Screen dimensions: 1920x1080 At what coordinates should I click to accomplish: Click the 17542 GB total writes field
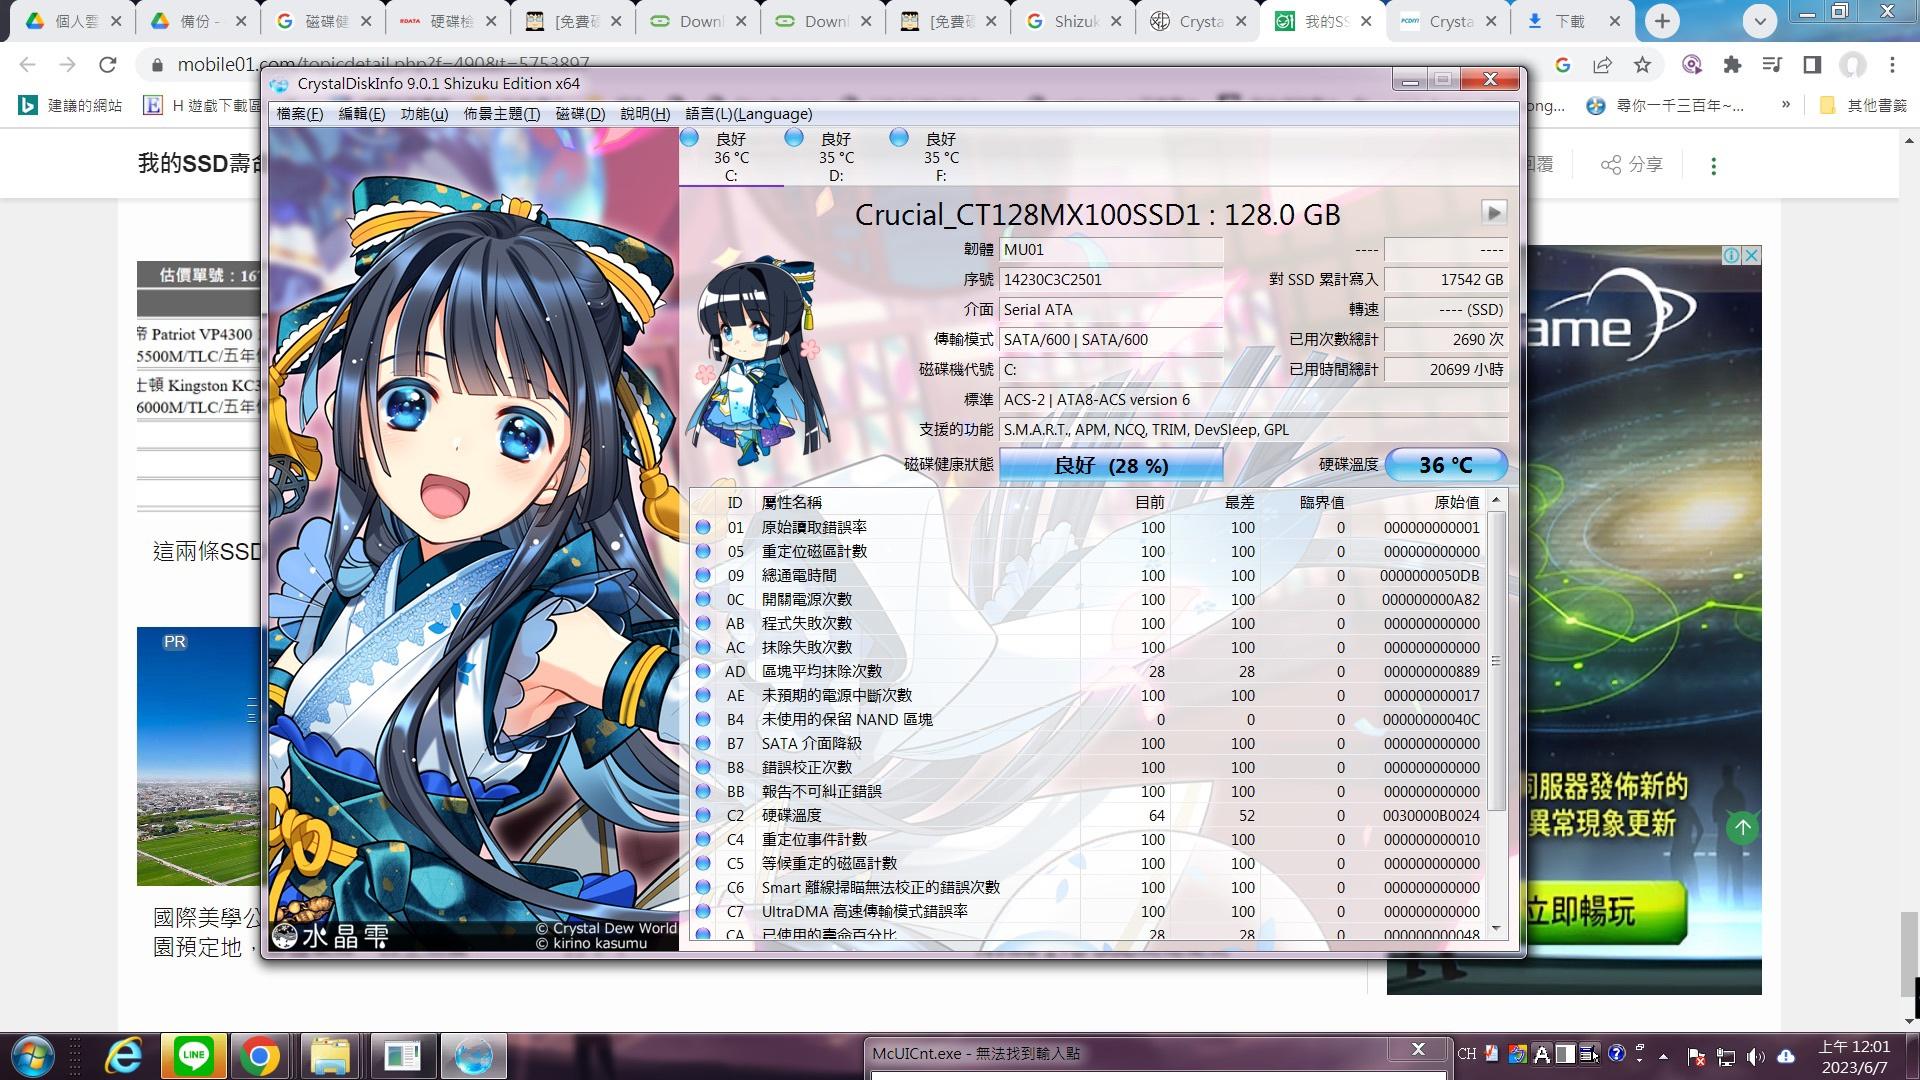click(1446, 280)
